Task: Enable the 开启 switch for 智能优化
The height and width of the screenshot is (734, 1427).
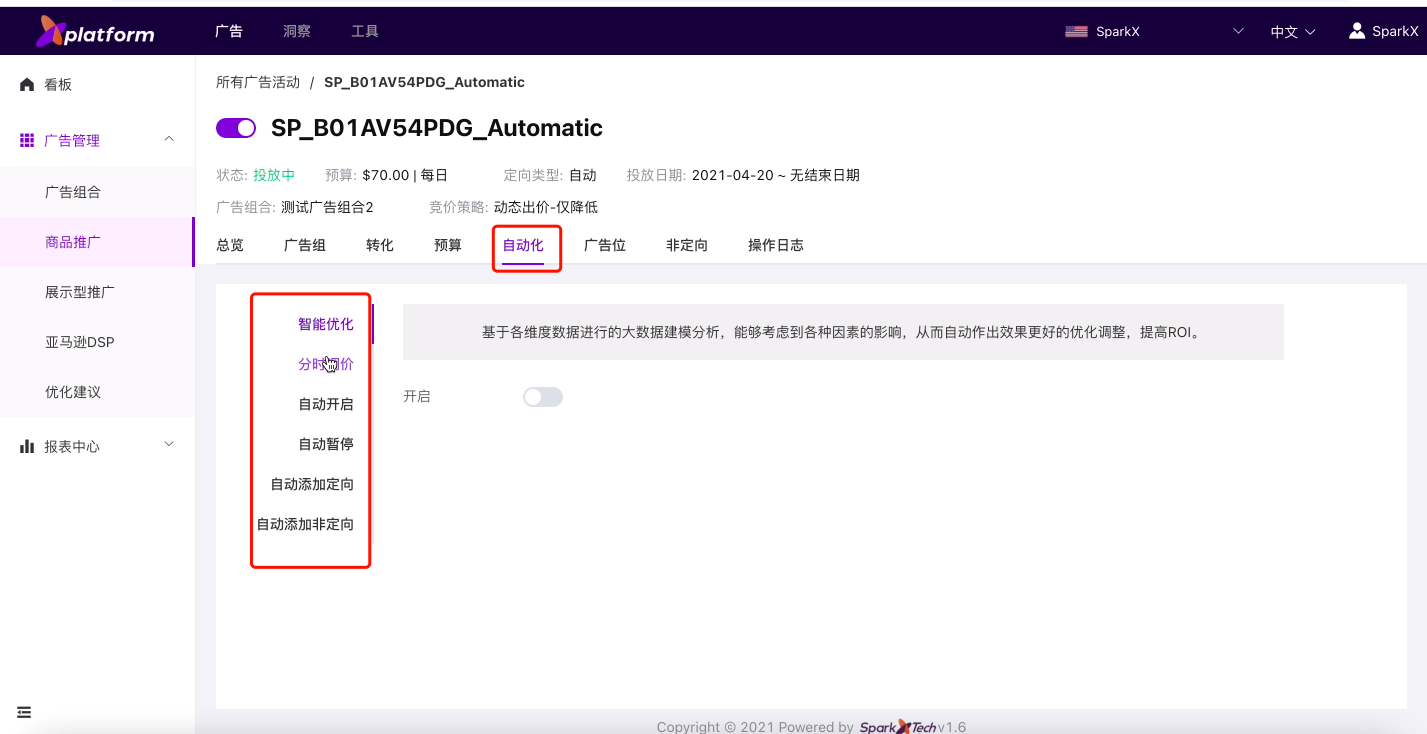Action: [543, 397]
